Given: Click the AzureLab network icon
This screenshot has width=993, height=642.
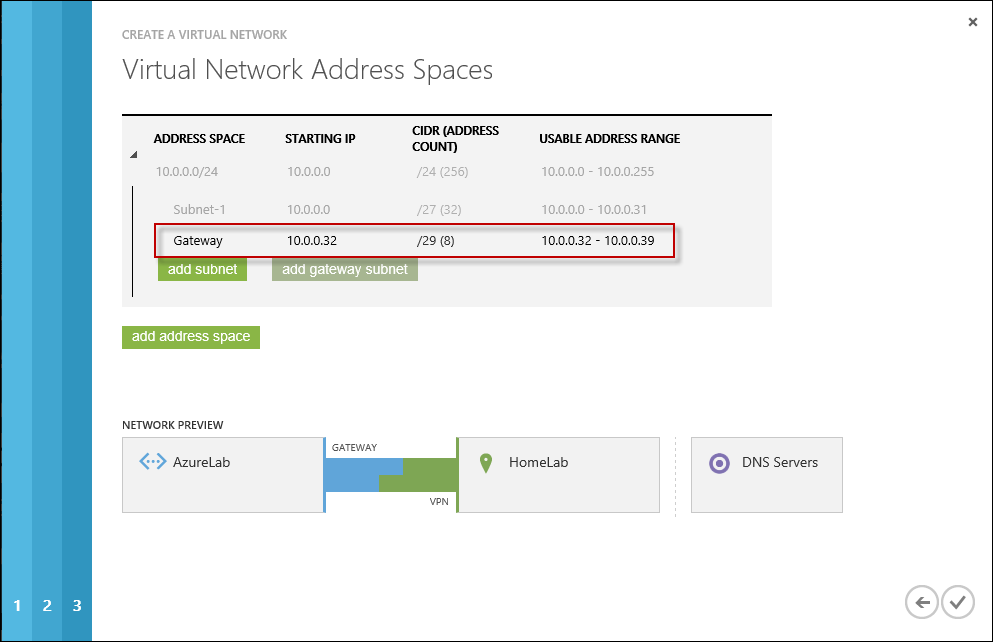Looking at the screenshot, I should (x=152, y=462).
